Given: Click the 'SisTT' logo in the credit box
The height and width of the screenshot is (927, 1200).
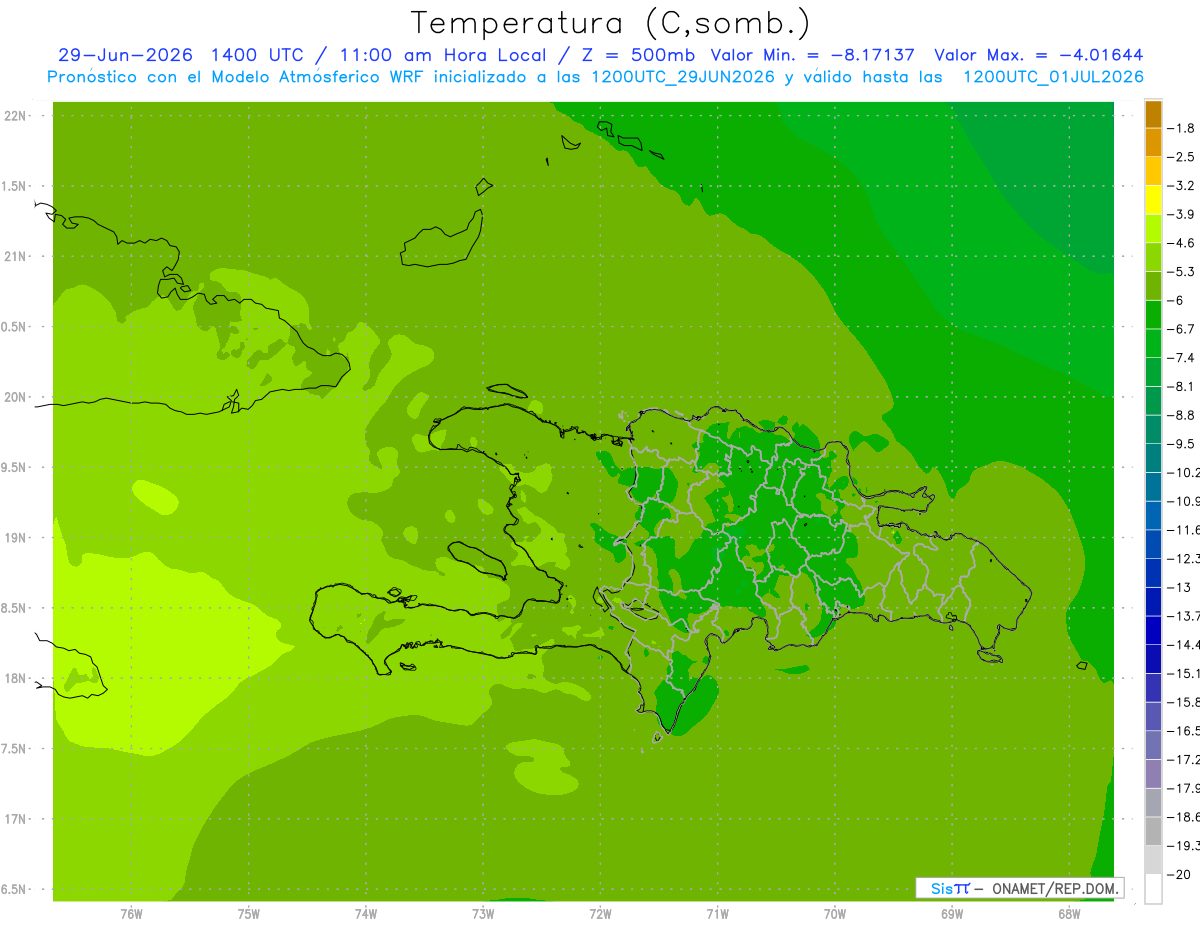Looking at the screenshot, I should pos(949,888).
